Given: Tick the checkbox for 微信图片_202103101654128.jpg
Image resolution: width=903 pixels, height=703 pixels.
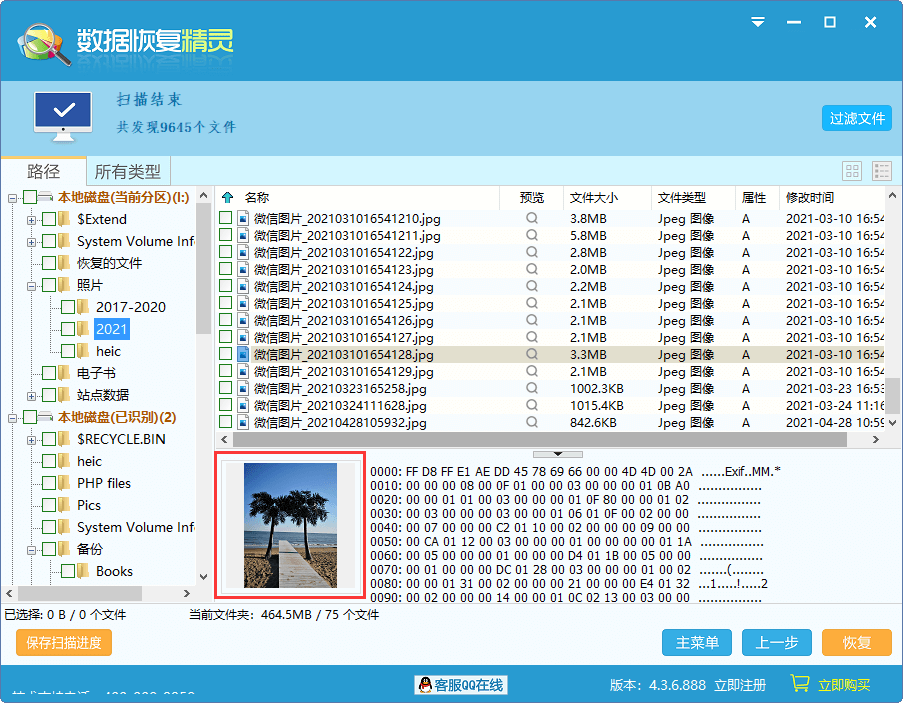Looking at the screenshot, I should [225, 354].
